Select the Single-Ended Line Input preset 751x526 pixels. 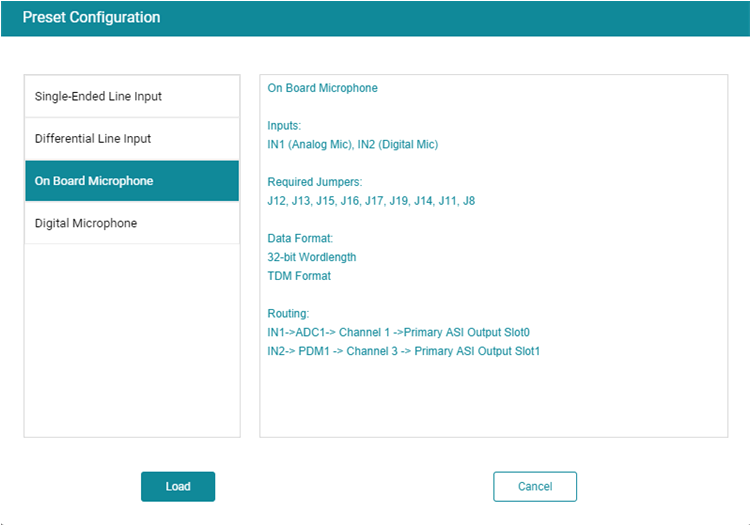point(98,97)
